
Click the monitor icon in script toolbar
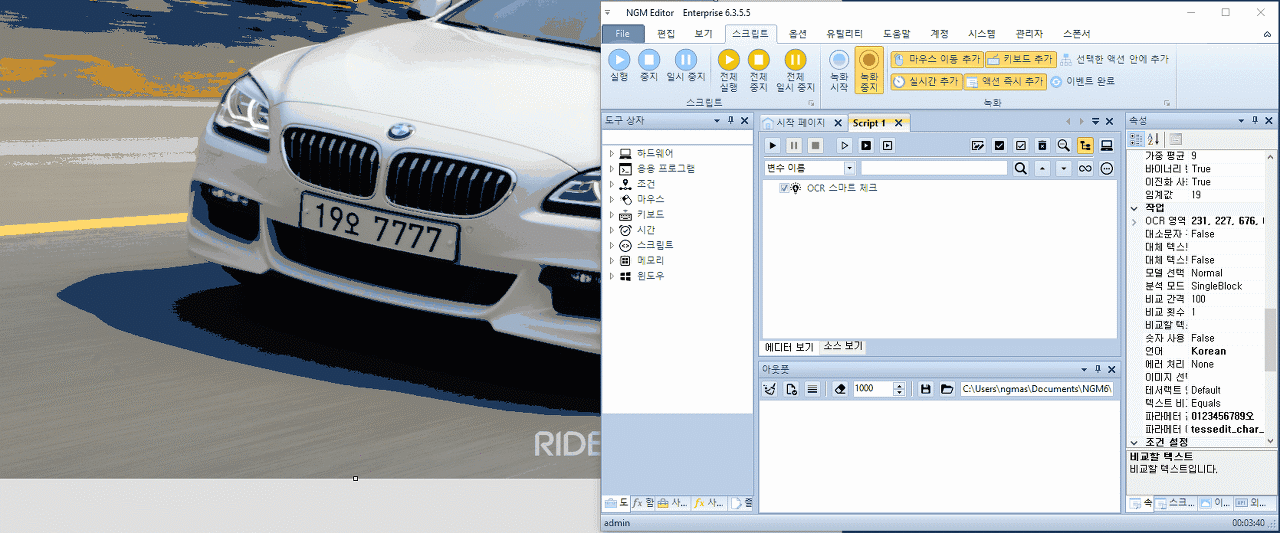(x=1106, y=146)
